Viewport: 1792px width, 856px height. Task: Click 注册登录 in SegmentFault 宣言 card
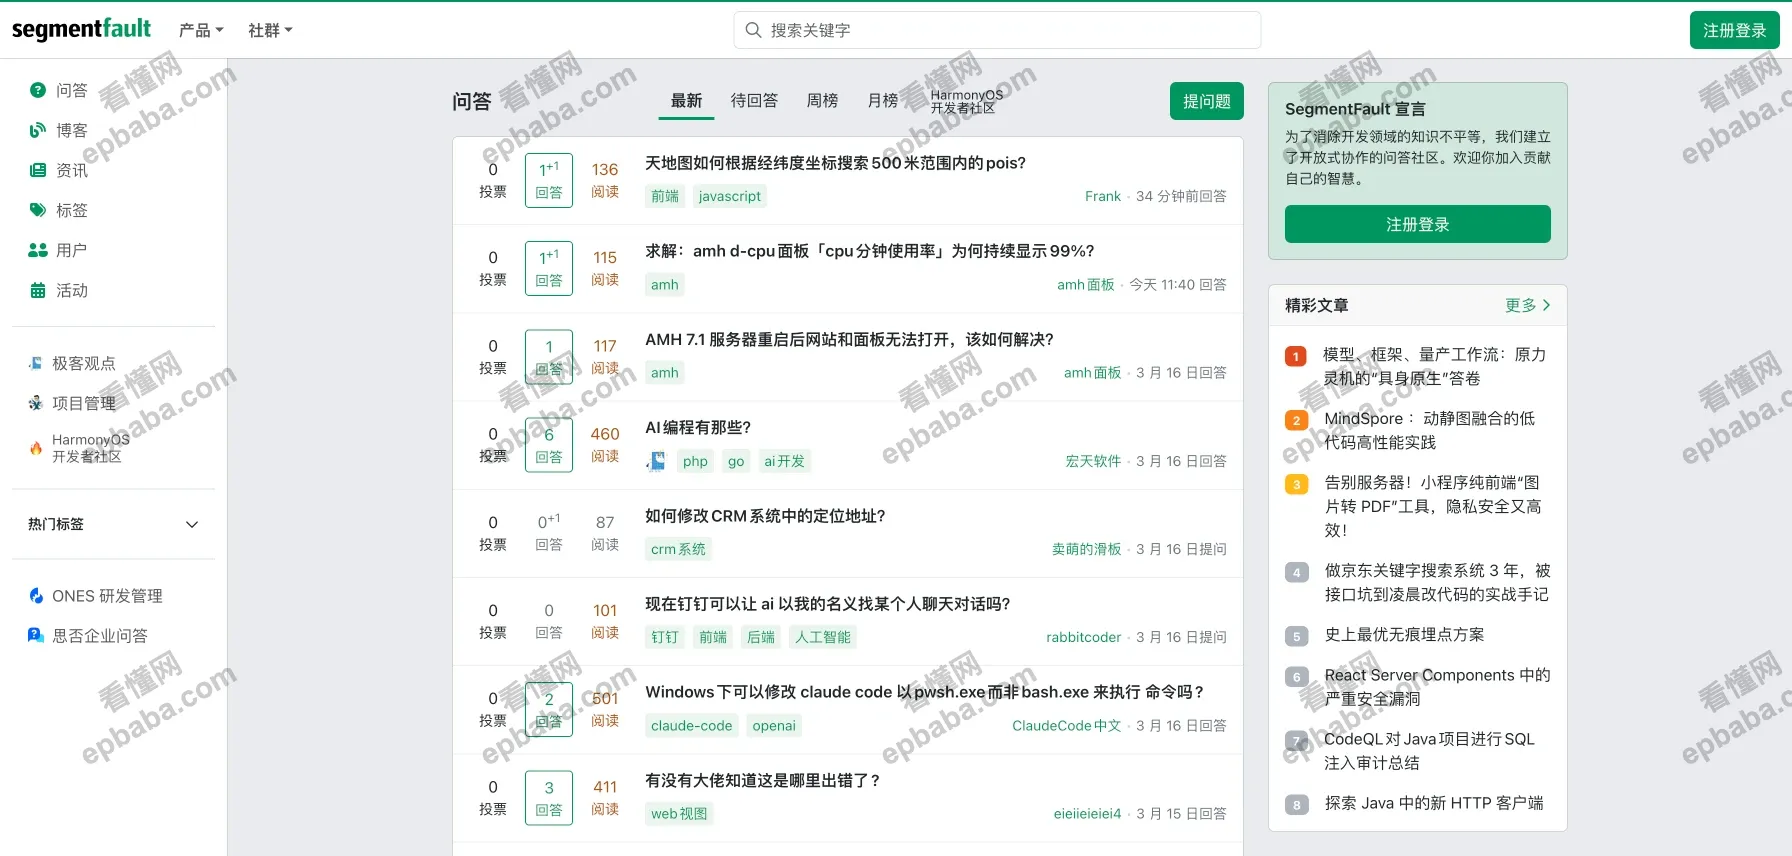click(1418, 224)
